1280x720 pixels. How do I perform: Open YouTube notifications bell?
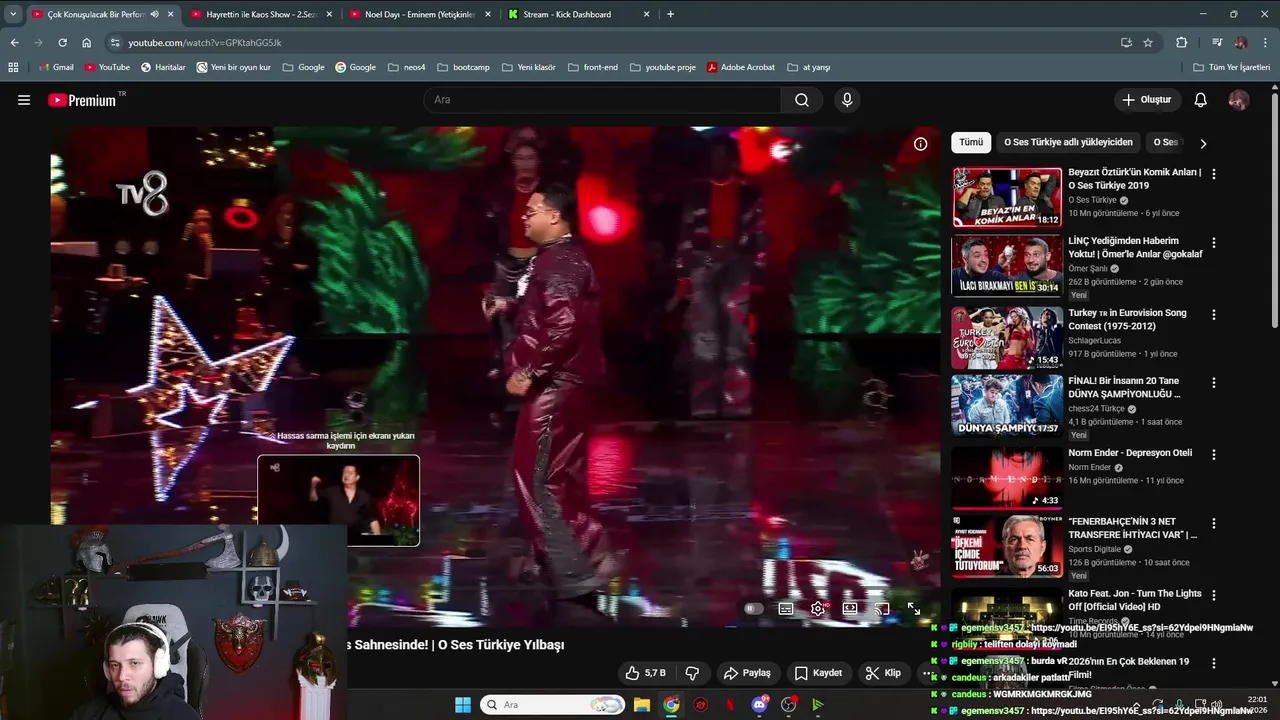point(1201,100)
